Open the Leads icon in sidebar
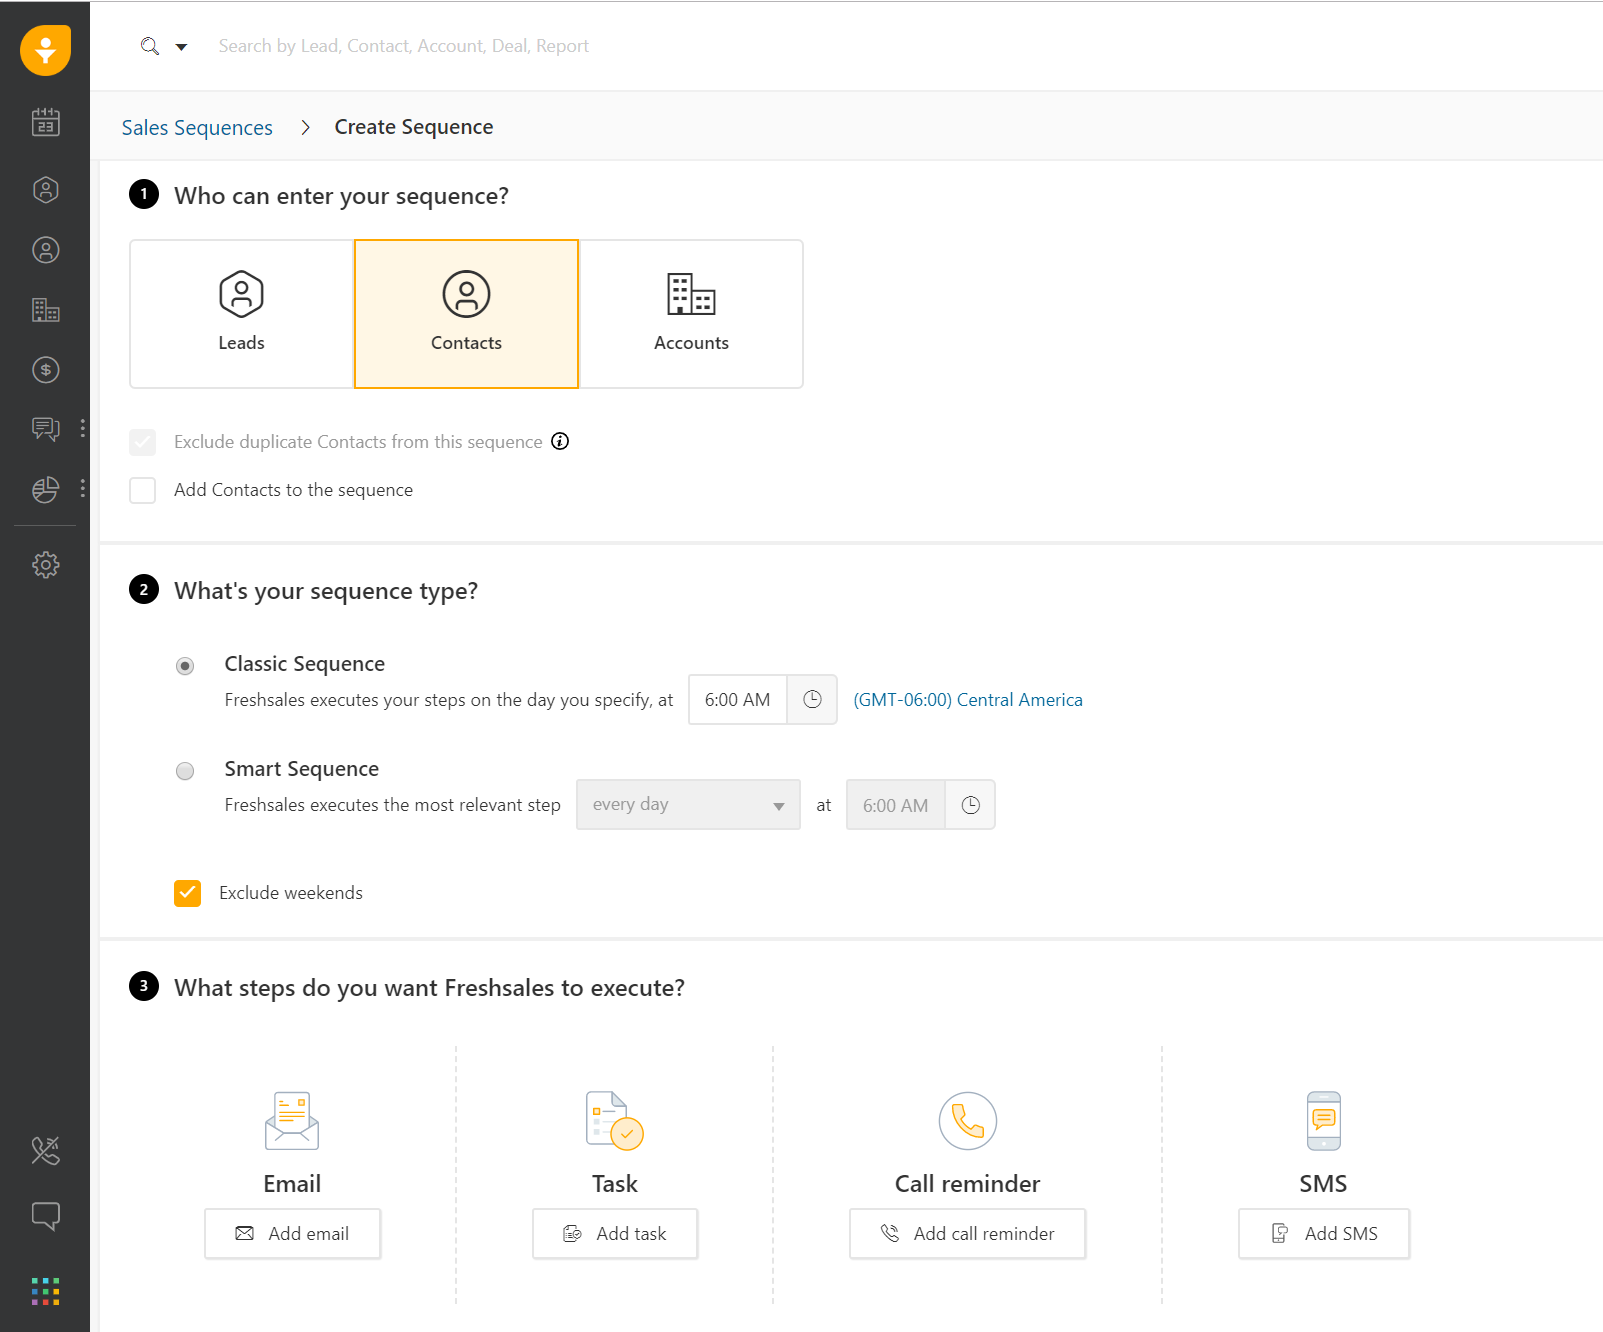Viewport: 1603px width, 1332px height. point(45,190)
